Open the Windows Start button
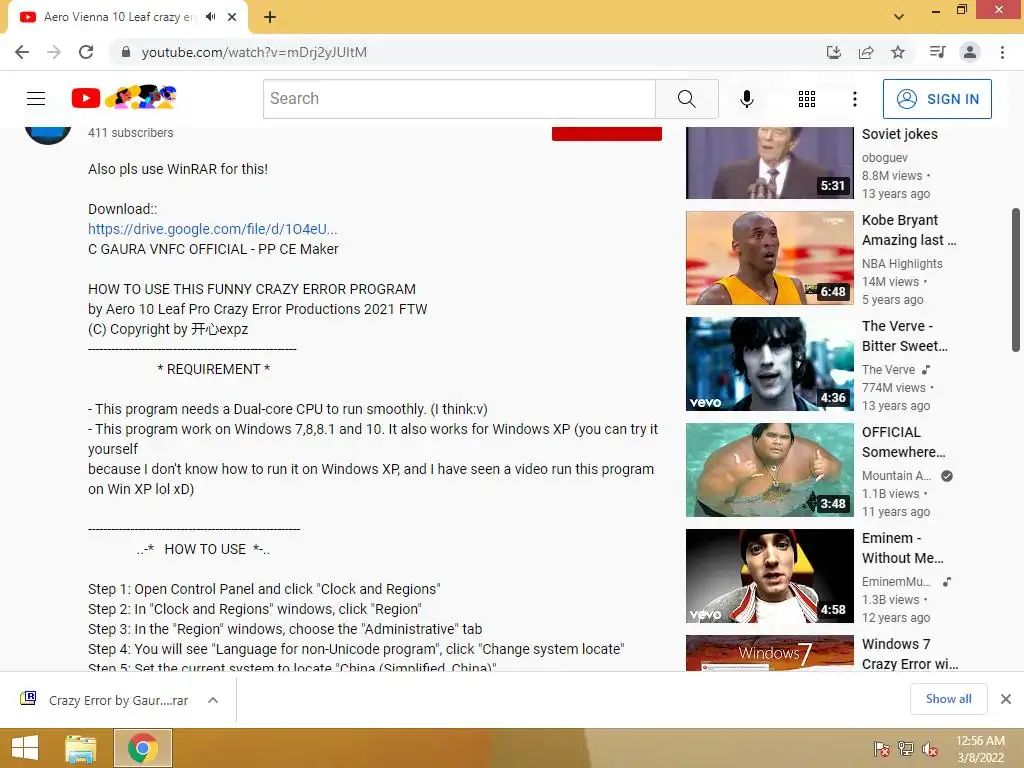Screen dimensions: 1024x768 25,748
